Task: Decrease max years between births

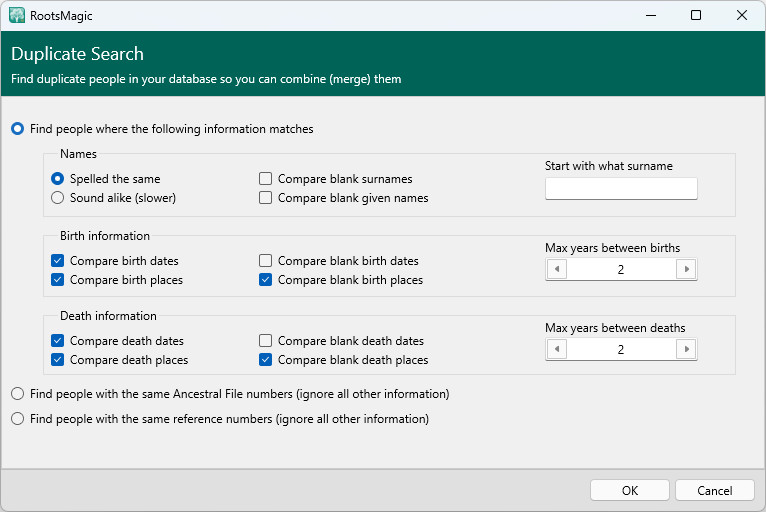Action: [556, 269]
